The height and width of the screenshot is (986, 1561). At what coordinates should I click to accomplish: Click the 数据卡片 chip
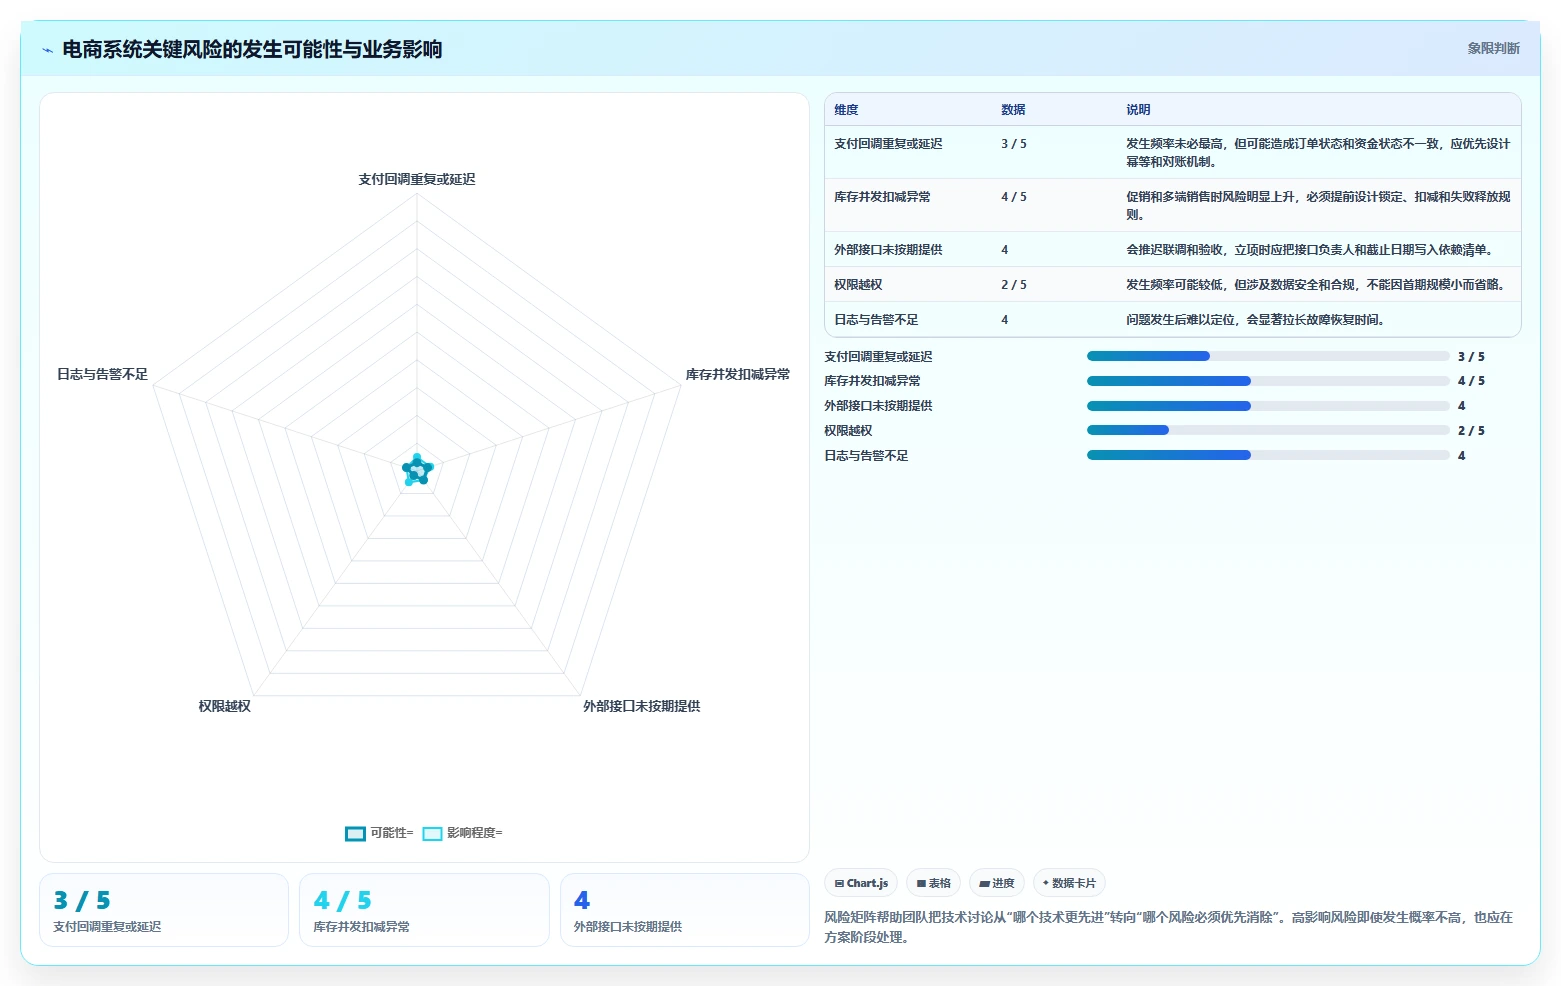[1069, 883]
